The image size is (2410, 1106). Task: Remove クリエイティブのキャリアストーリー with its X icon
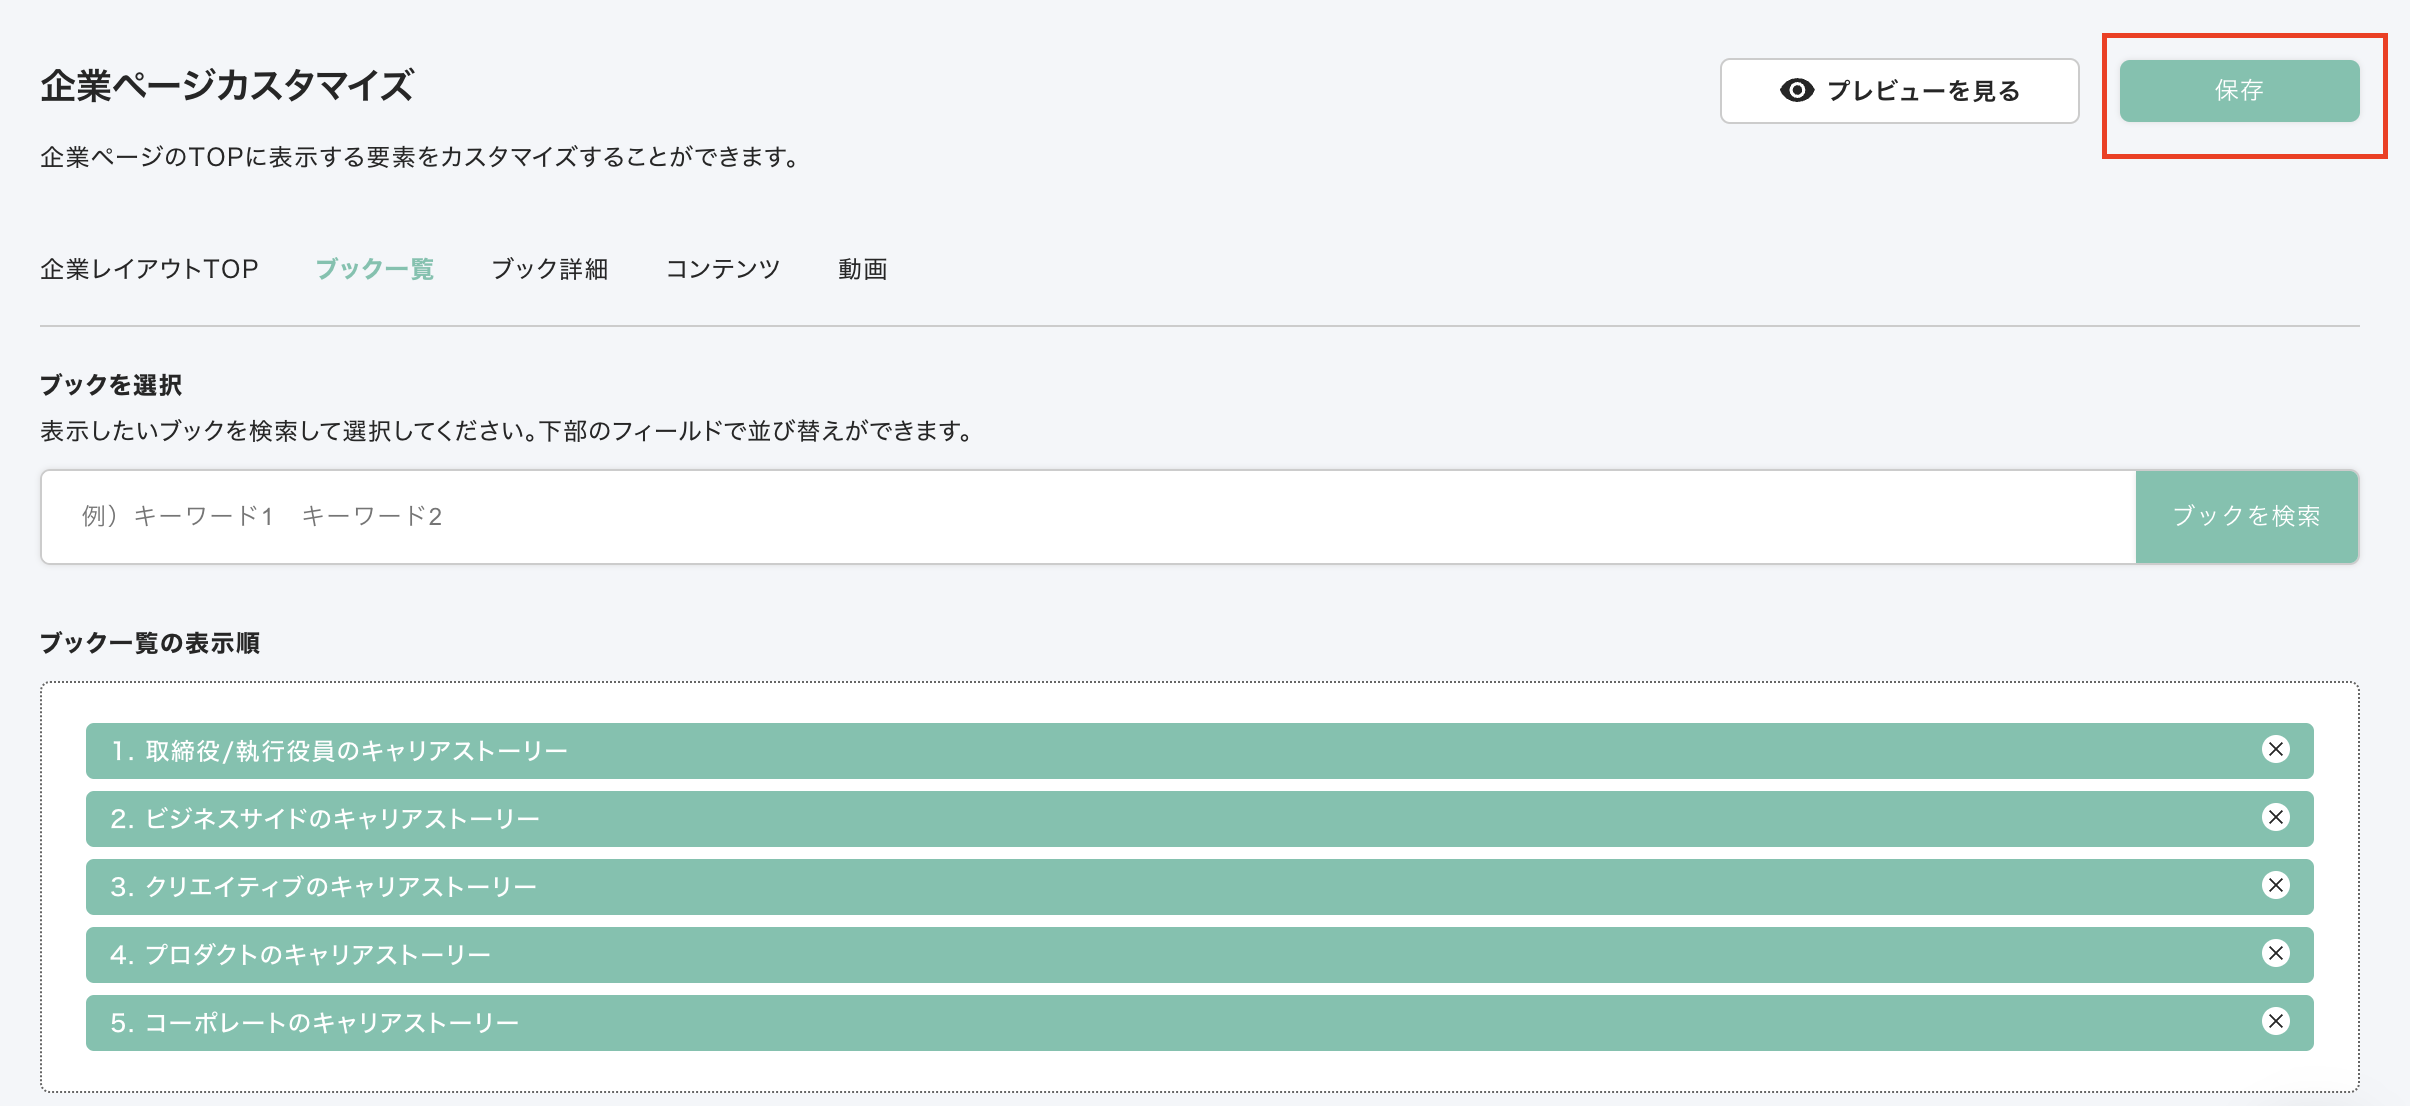click(2276, 886)
